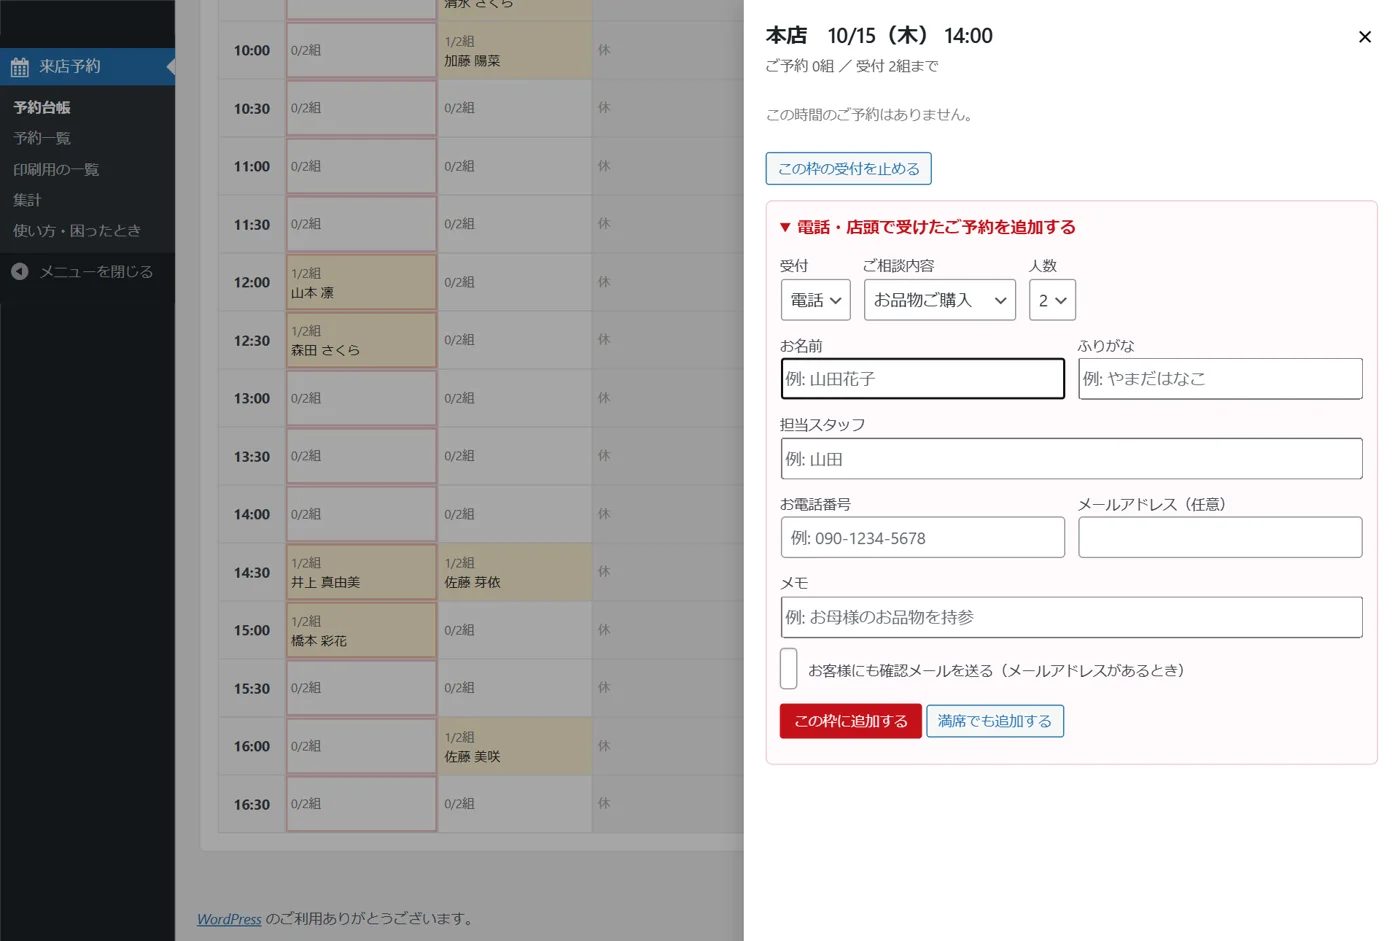The height and width of the screenshot is (941, 1400).
Task: Select the 15:00 slot booked by 橋本 彩花
Action: [x=362, y=630]
